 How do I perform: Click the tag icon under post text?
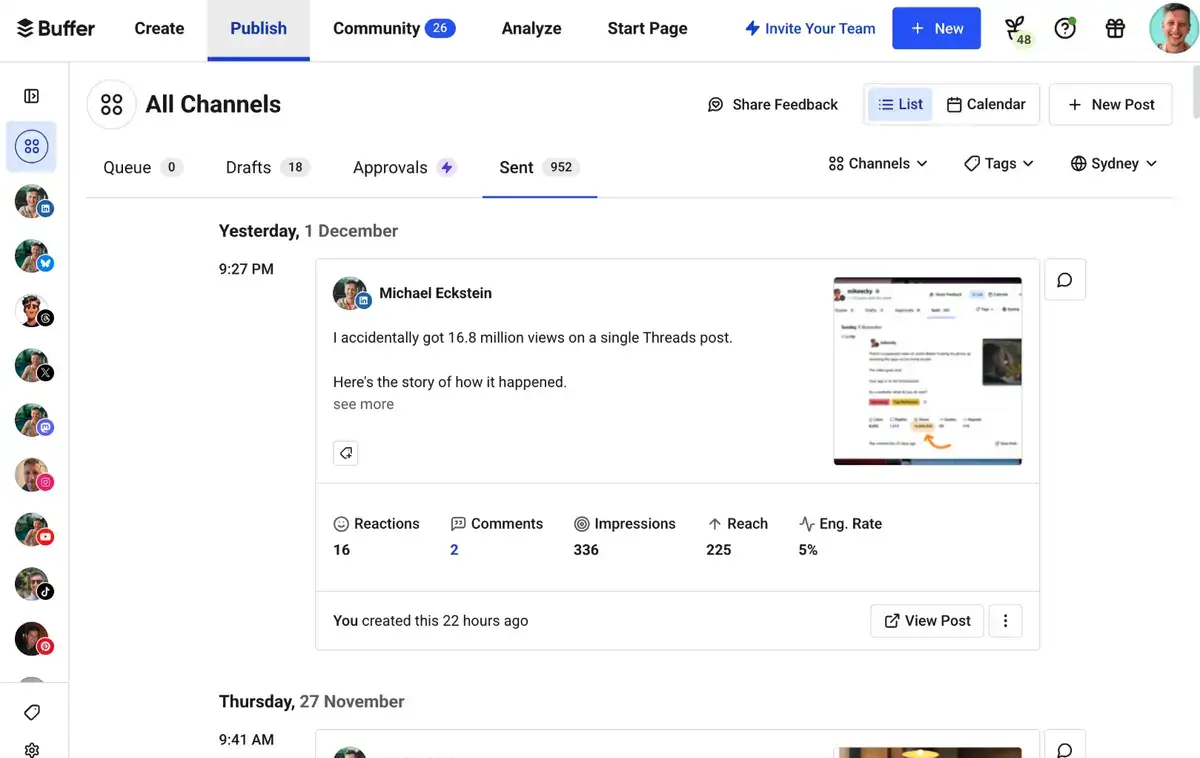[345, 453]
